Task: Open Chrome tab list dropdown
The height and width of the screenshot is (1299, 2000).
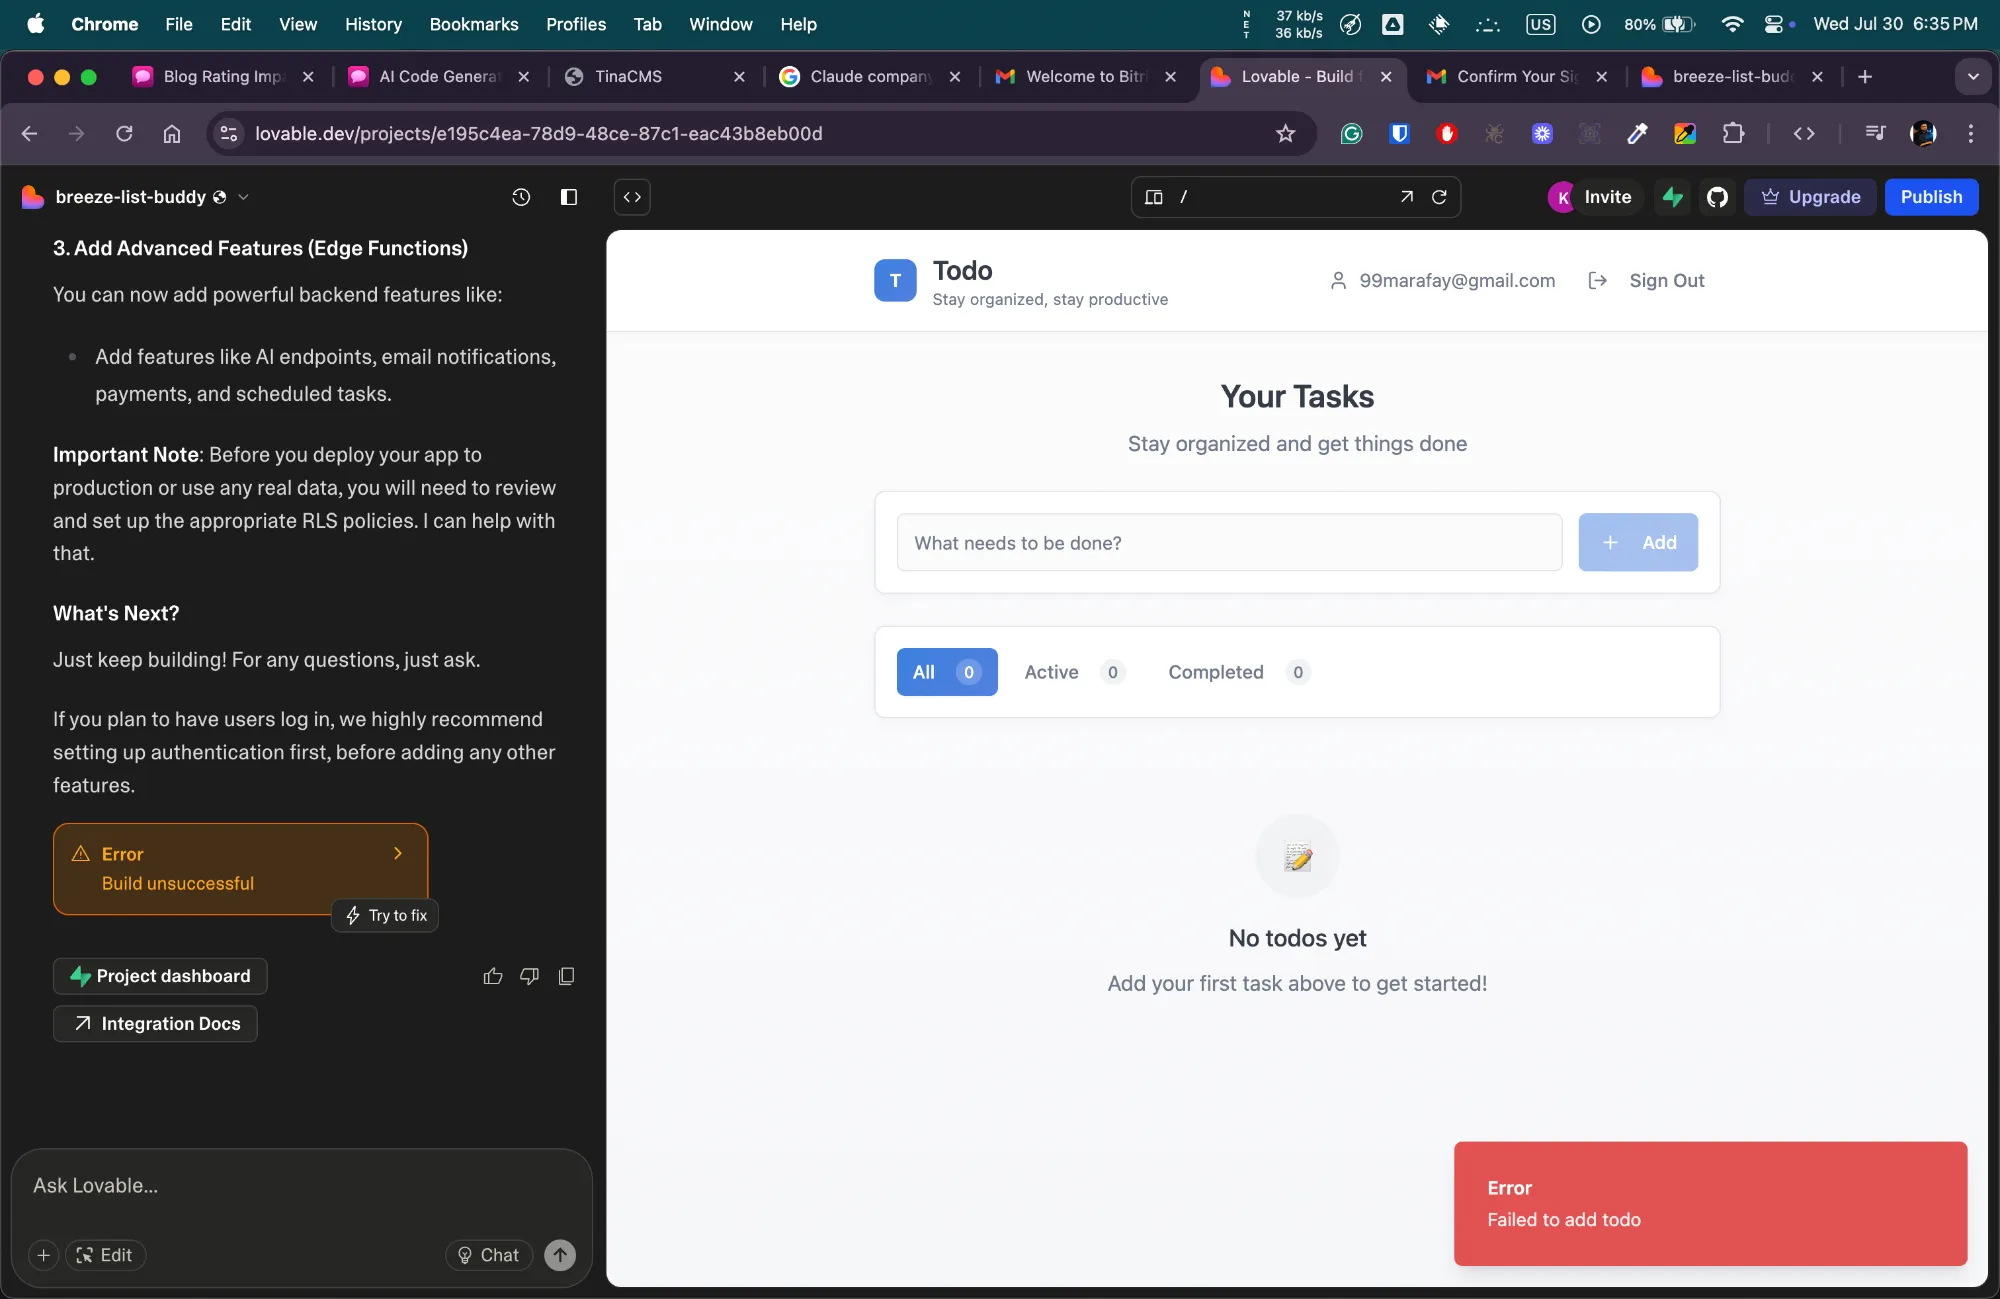Action: (x=1972, y=77)
